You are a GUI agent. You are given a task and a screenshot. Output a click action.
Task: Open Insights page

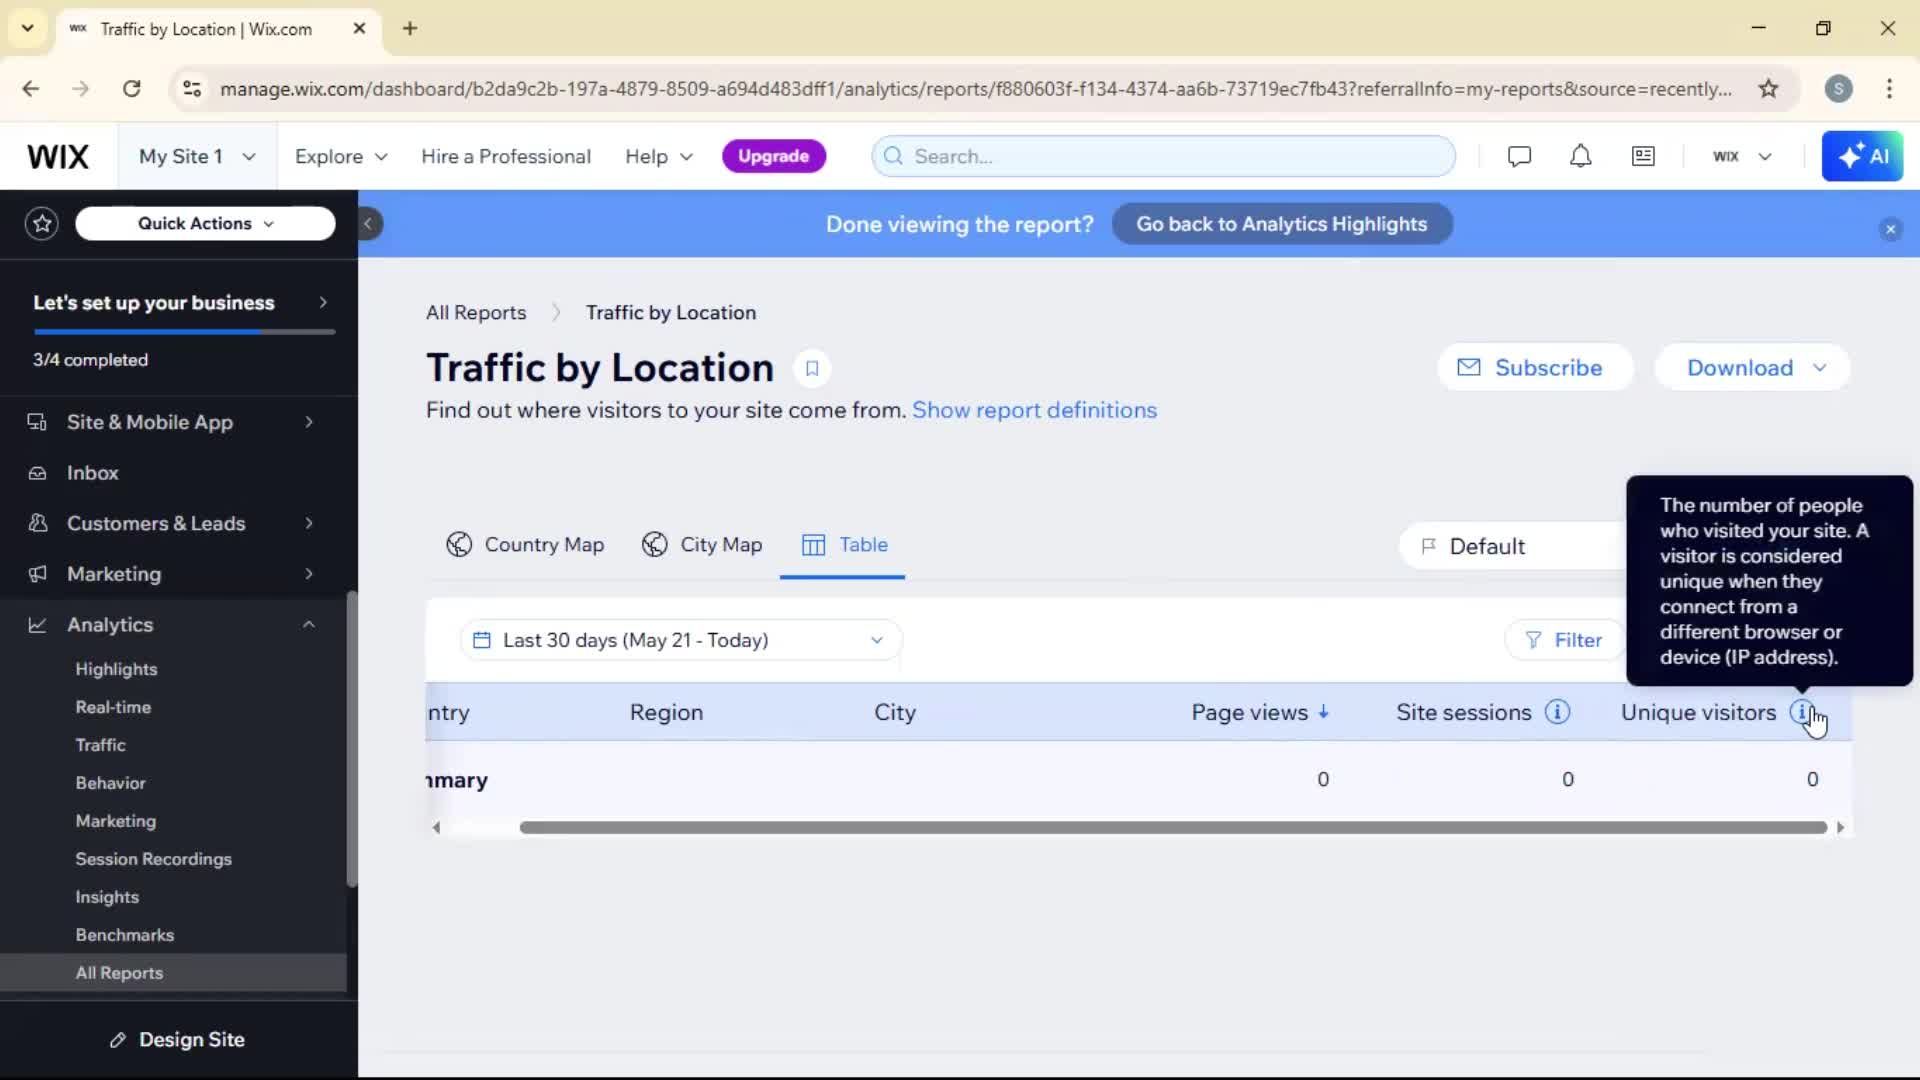click(x=107, y=897)
